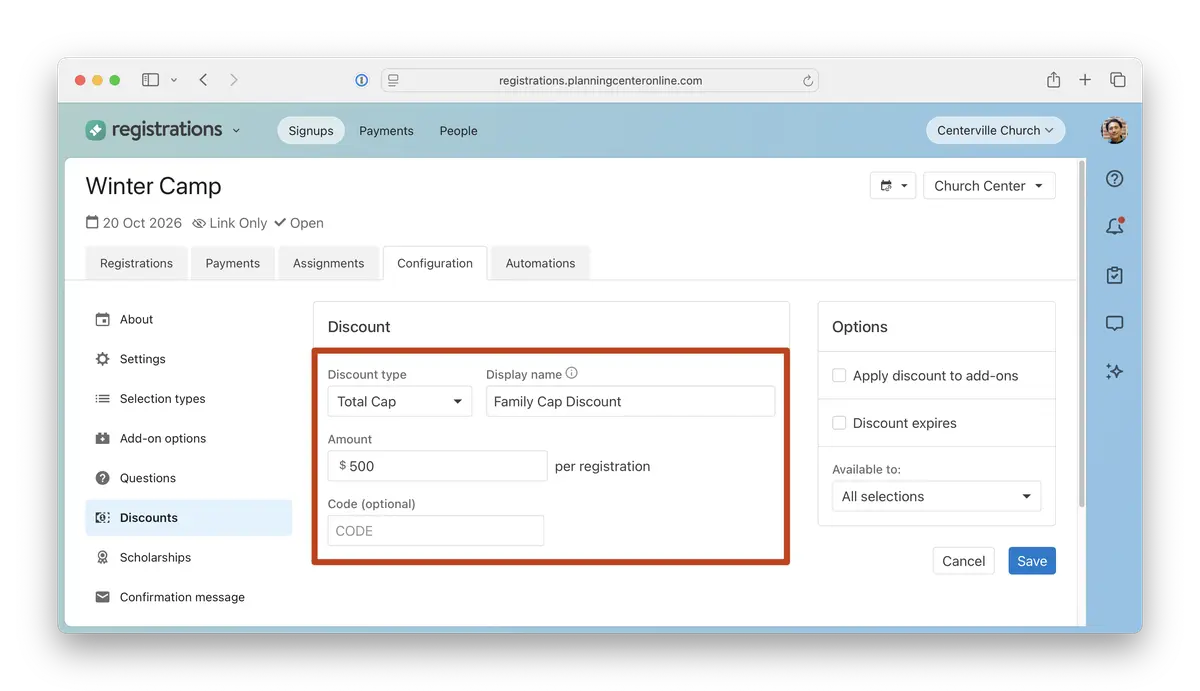This screenshot has height=691, width=1200.
Task: Open the chat bubble icon
Action: (1115, 323)
